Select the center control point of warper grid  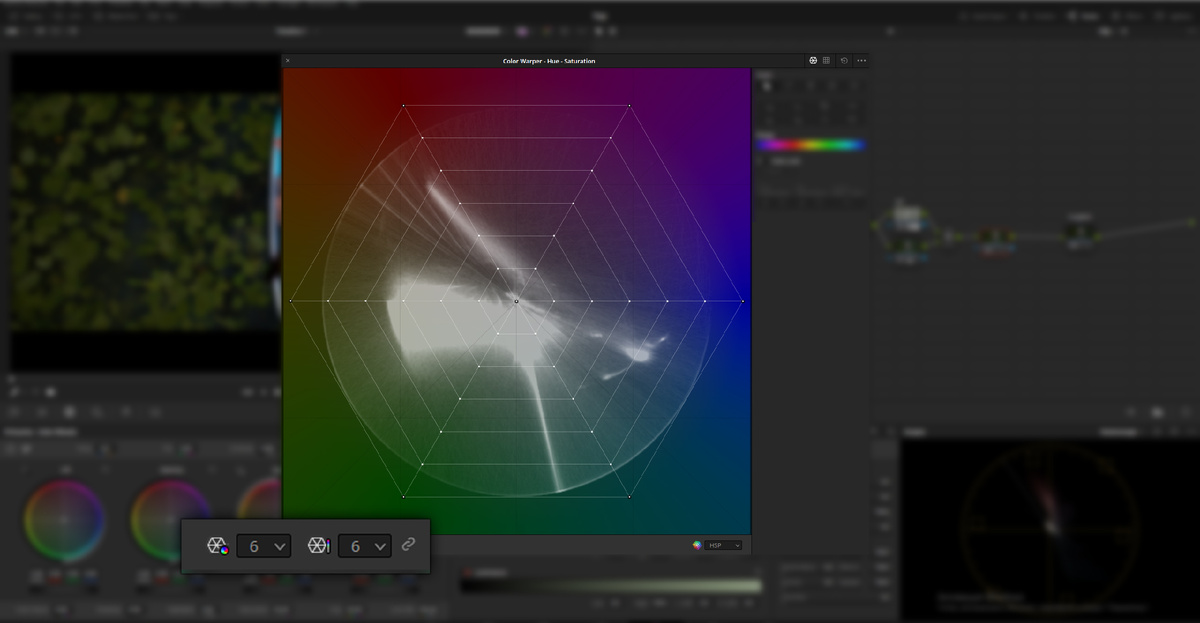(x=516, y=301)
